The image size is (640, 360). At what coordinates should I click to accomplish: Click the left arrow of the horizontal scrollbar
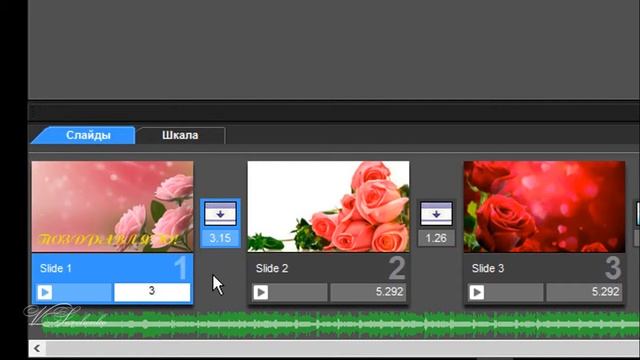coord(37,348)
